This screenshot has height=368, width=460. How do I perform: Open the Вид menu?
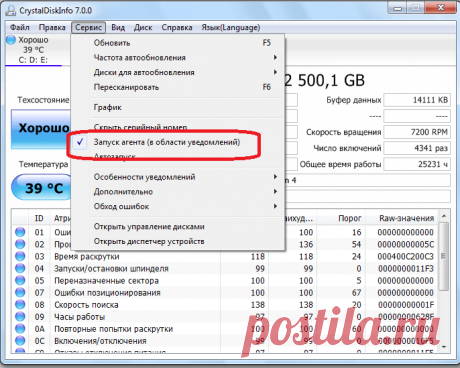118,27
